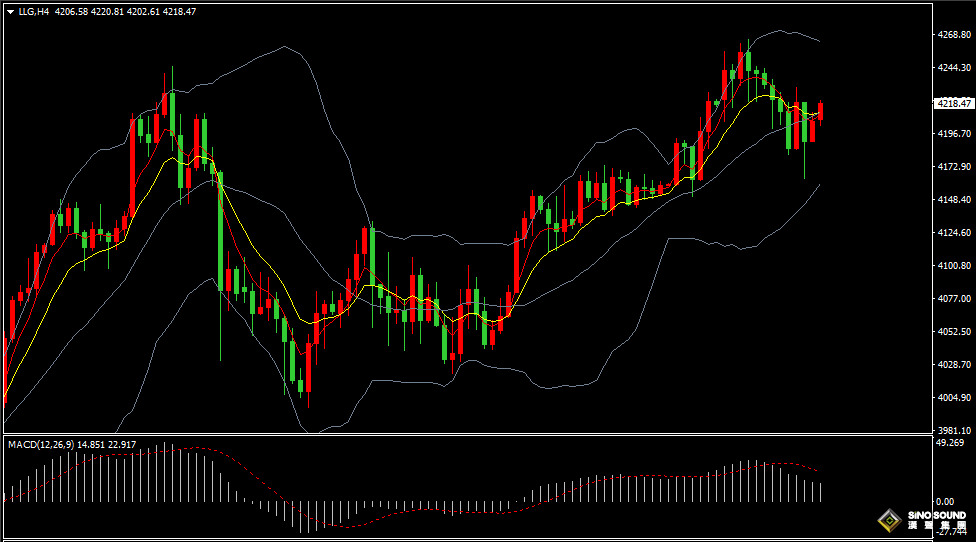Open the dropdown triangle beside LLG,H4
This screenshot has height=542, width=976.
point(10,11)
